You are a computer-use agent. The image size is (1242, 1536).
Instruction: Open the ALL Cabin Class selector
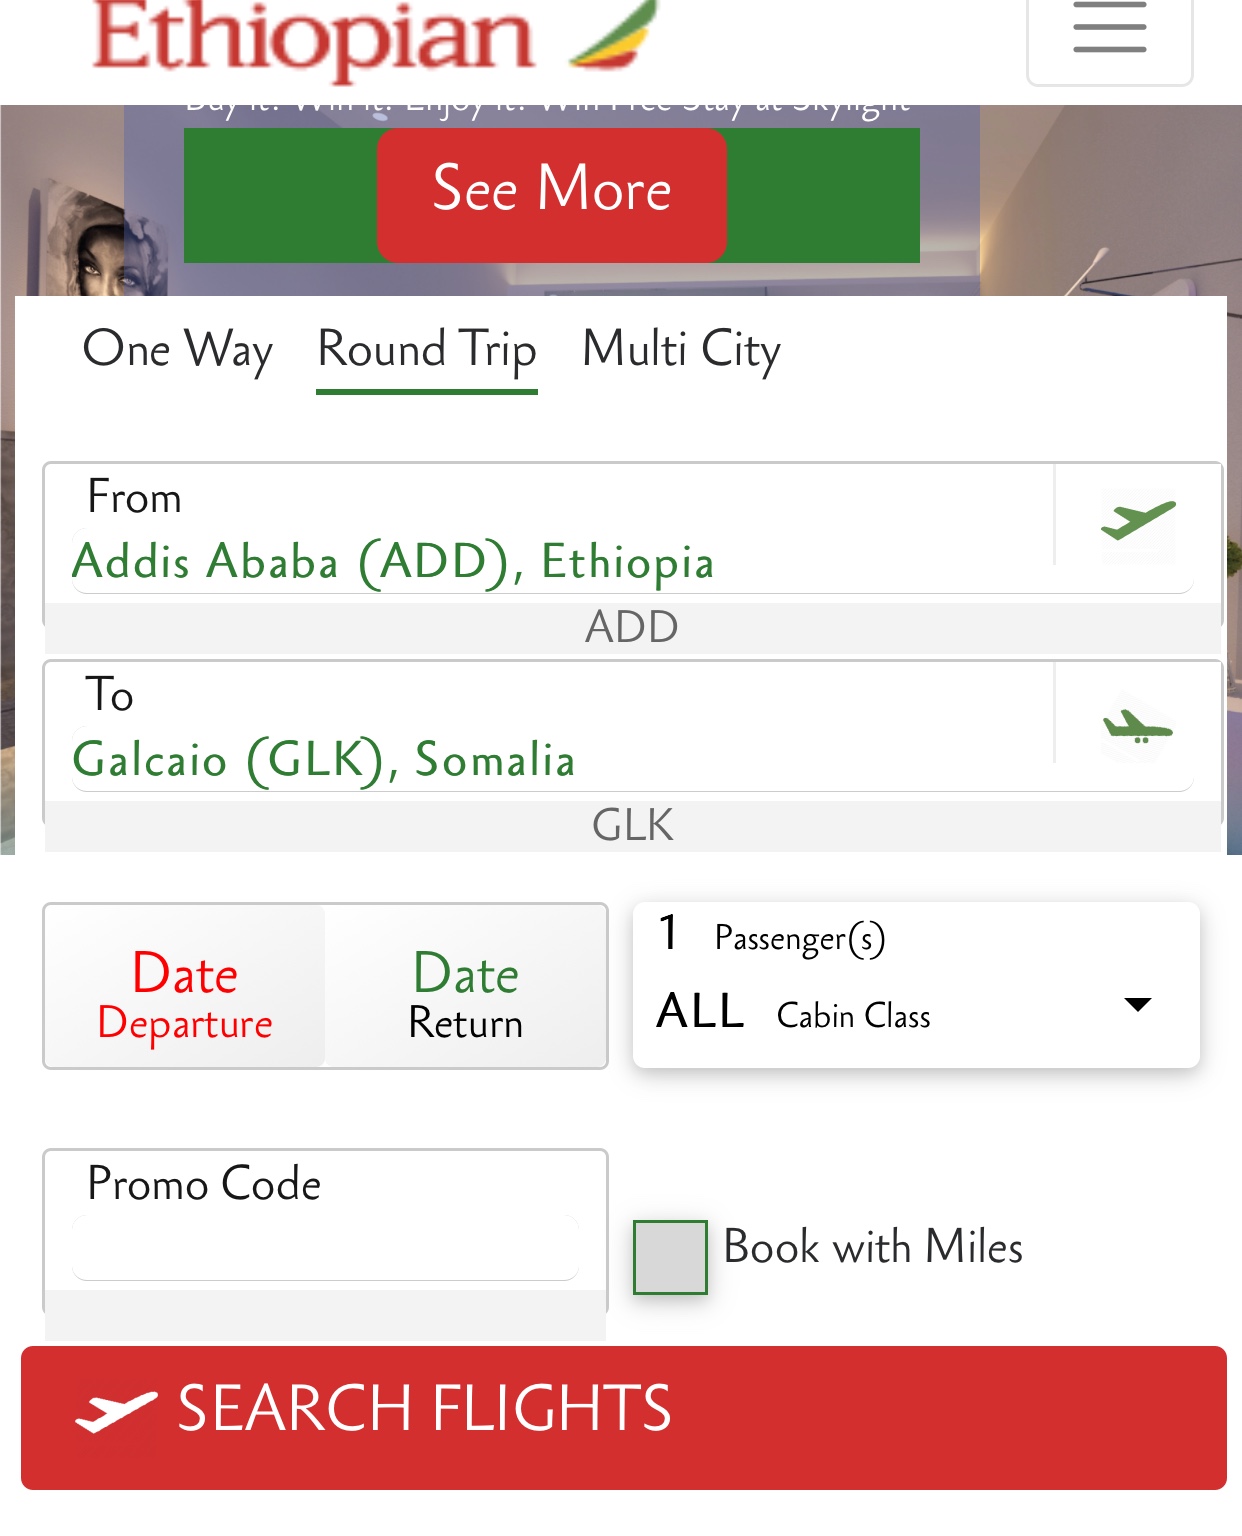(794, 1013)
